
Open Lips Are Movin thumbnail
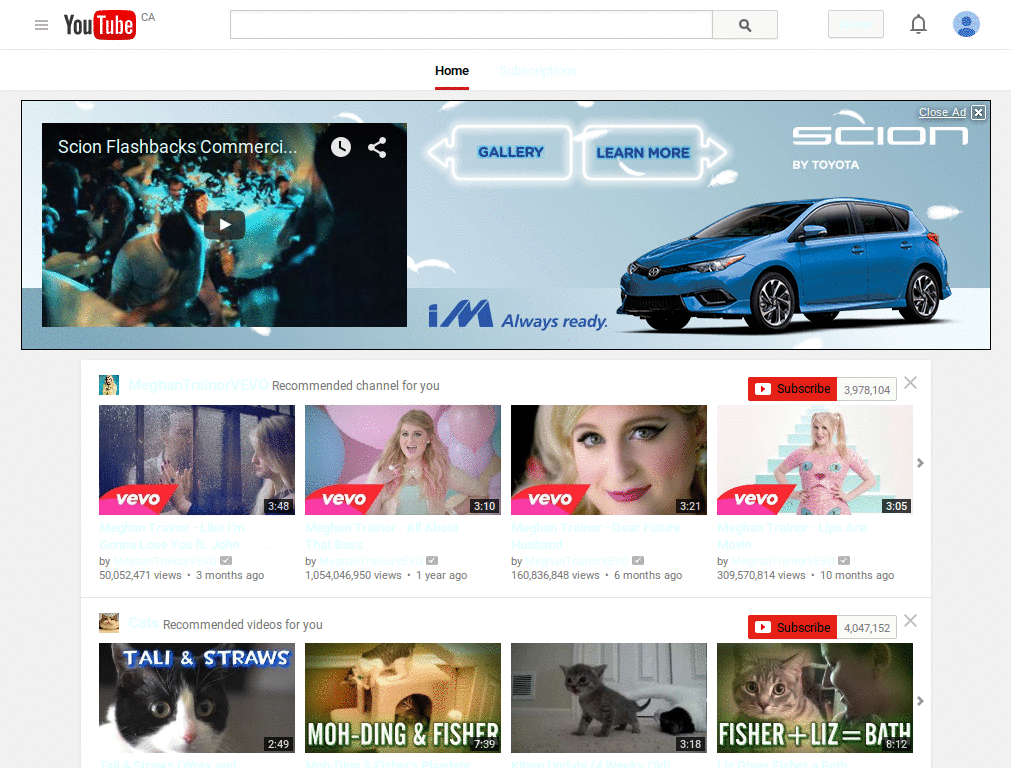(x=815, y=460)
